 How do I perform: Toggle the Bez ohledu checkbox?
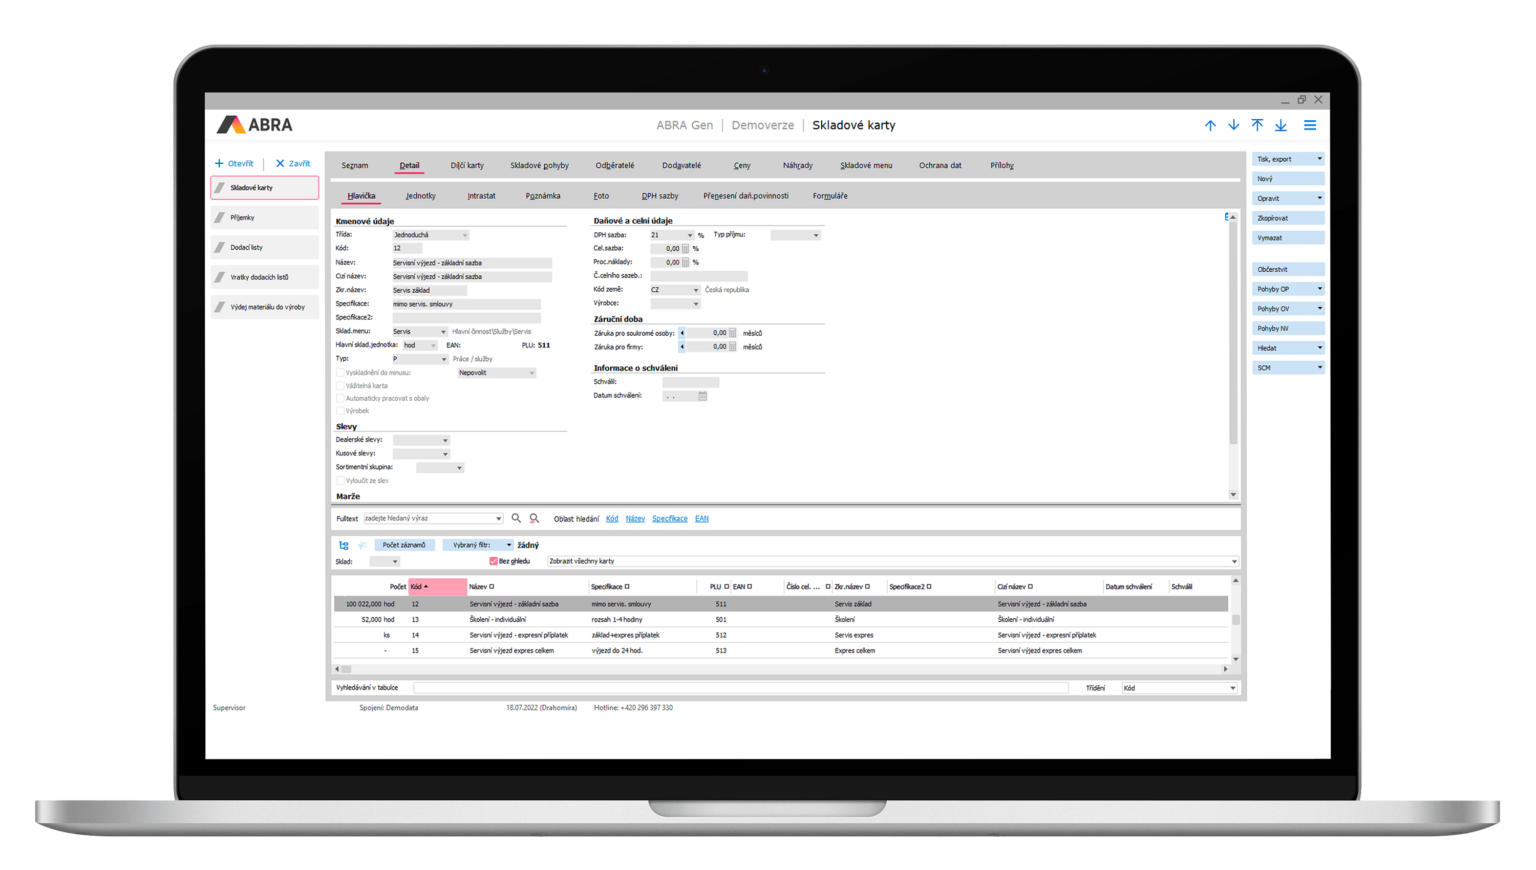[x=493, y=560]
